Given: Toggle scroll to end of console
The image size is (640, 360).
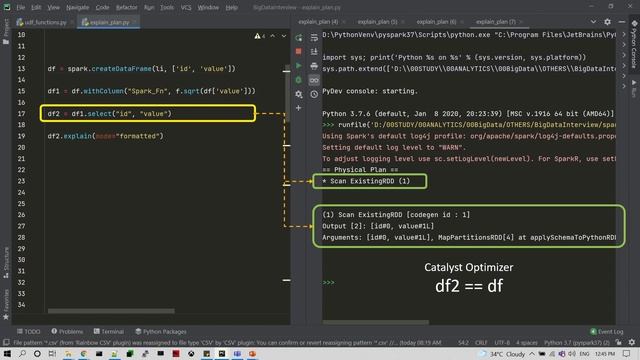Looking at the screenshot, I should point(314,51).
